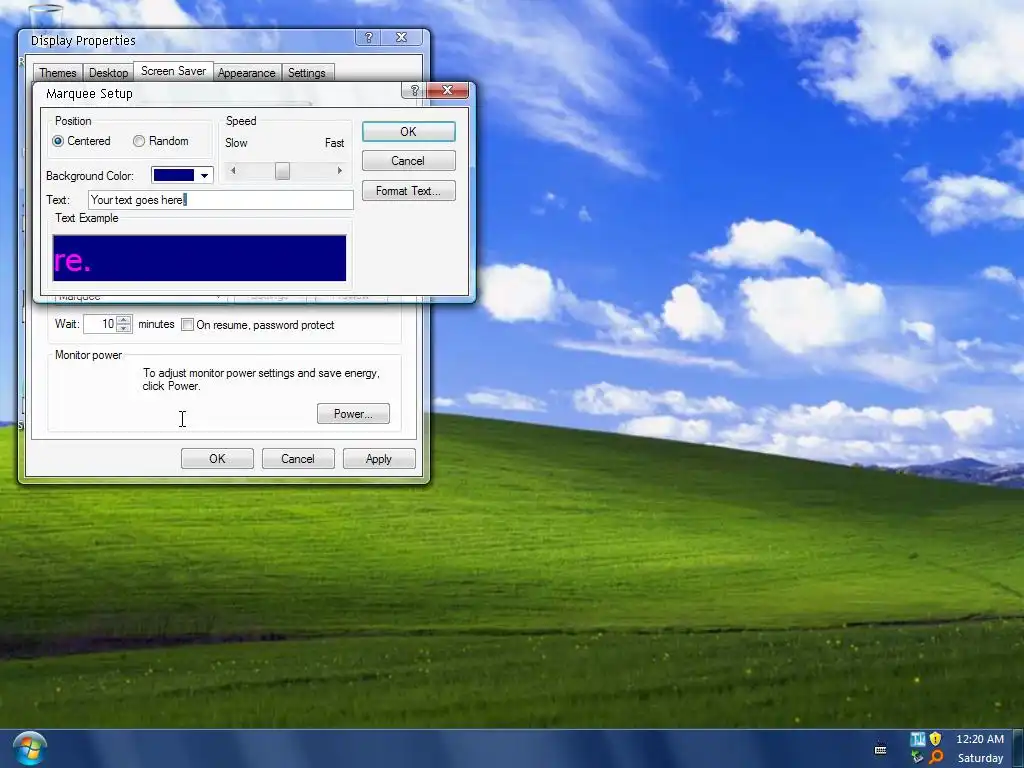Click the safely remove hardware tray icon
1024x768 pixels.
tap(918, 758)
